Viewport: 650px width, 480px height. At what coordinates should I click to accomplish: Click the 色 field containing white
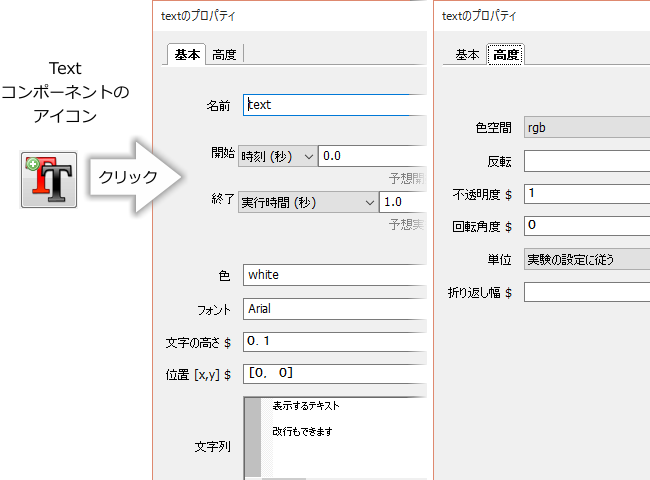[x=335, y=275]
